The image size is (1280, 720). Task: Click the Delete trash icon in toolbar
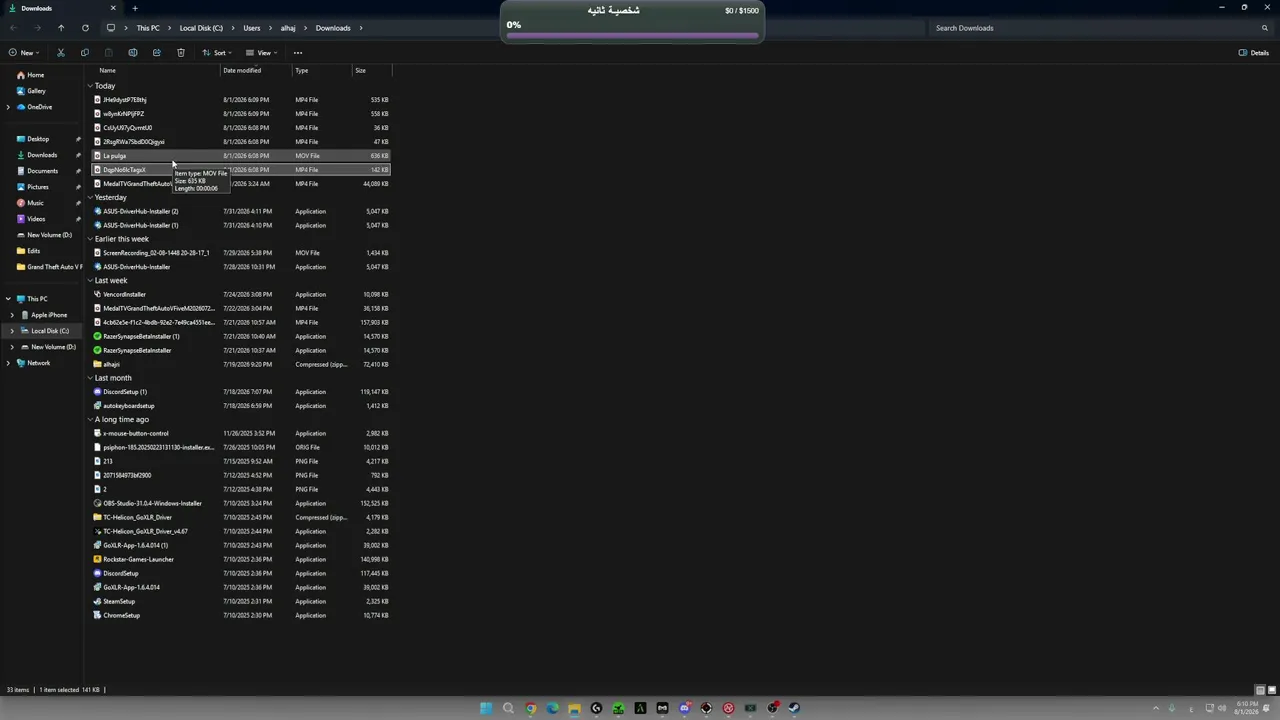pyautogui.click(x=181, y=53)
